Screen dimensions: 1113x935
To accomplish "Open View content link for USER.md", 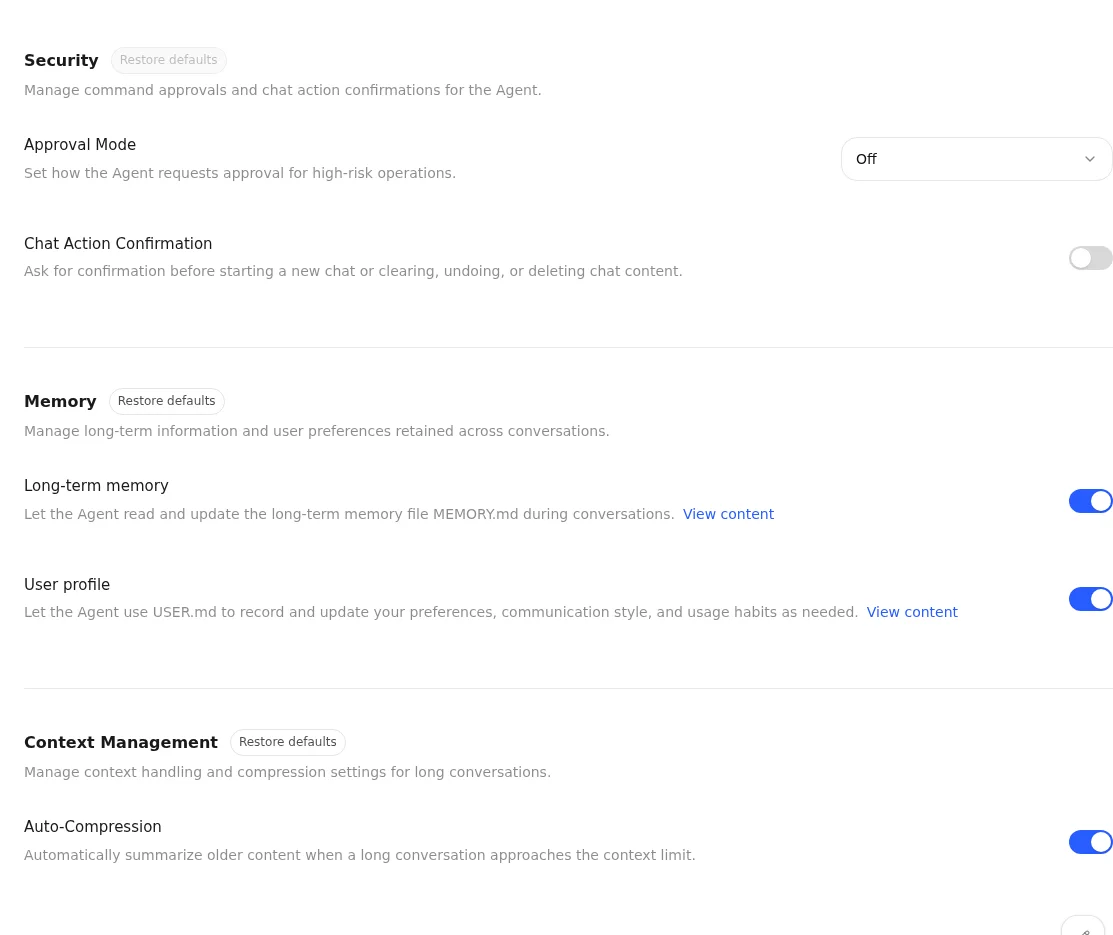I will coord(912,612).
